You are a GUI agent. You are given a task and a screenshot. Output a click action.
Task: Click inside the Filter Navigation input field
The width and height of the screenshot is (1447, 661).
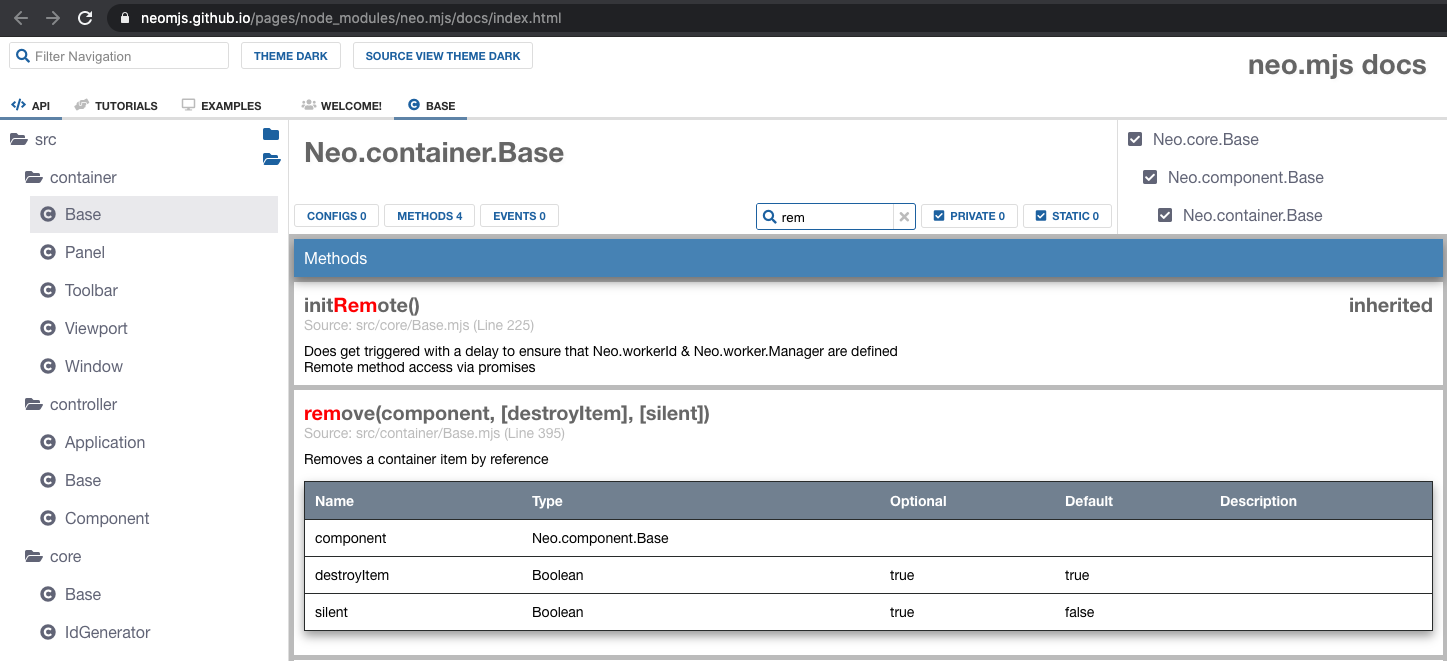120,55
